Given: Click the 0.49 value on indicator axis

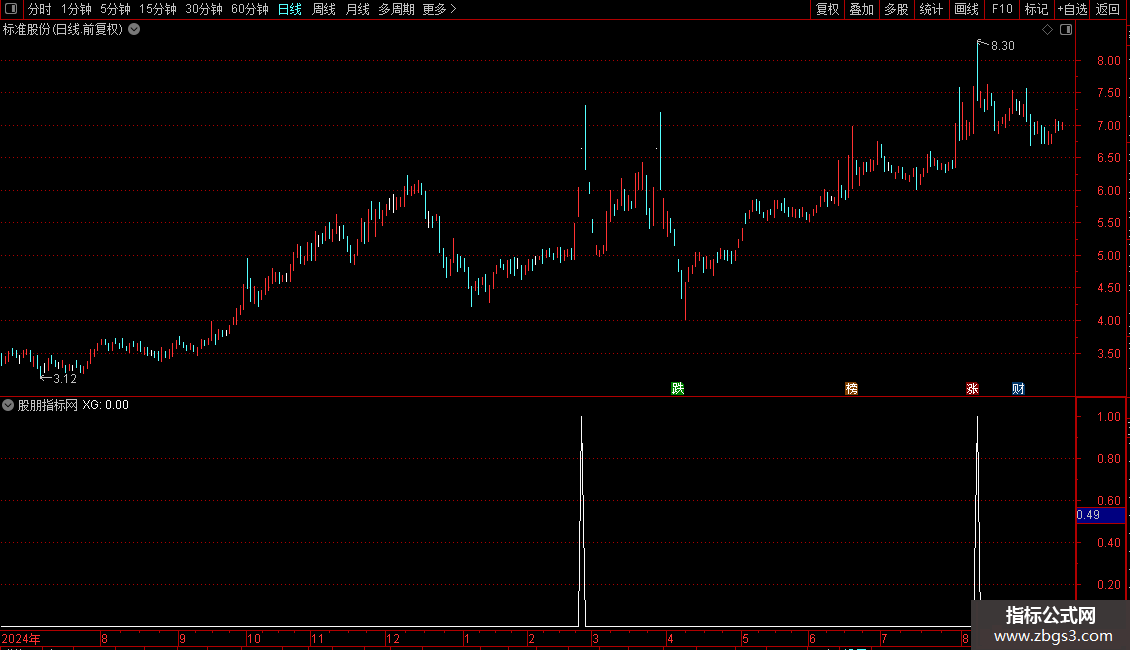Looking at the screenshot, I should pyautogui.click(x=1088, y=515).
